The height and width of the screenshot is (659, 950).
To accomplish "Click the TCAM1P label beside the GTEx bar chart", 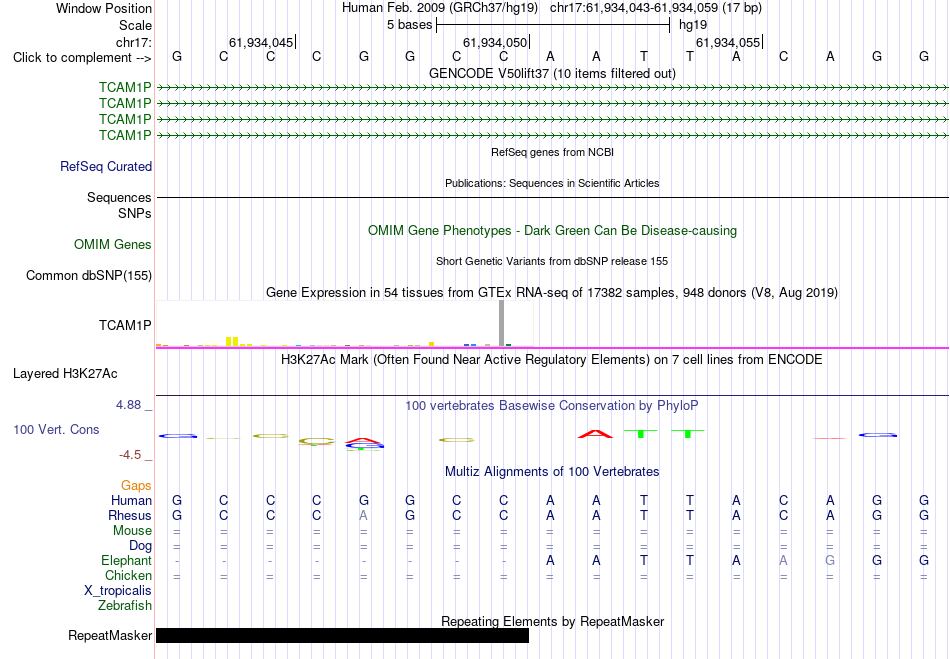I will pyautogui.click(x=125, y=326).
